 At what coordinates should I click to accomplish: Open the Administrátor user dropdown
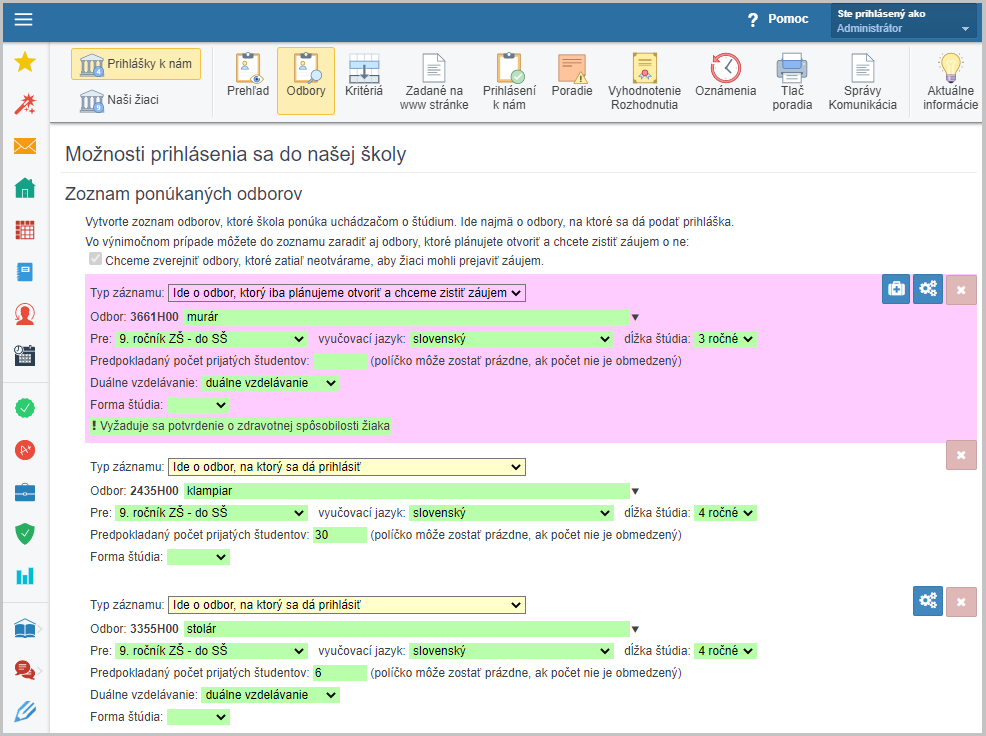(904, 21)
